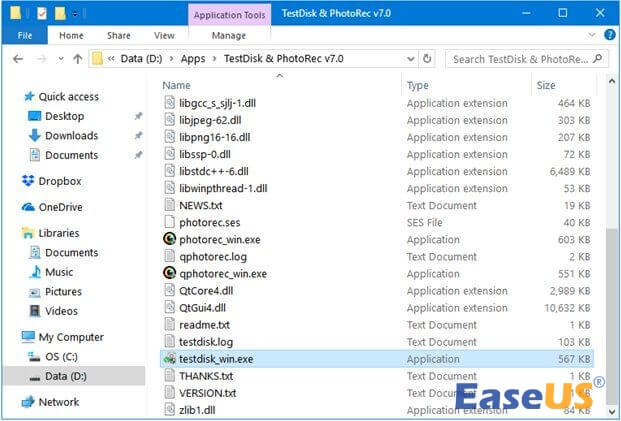This screenshot has height=421, width=621.
Task: Expand the chevron after Apps breadcrumb
Action: click(215, 59)
